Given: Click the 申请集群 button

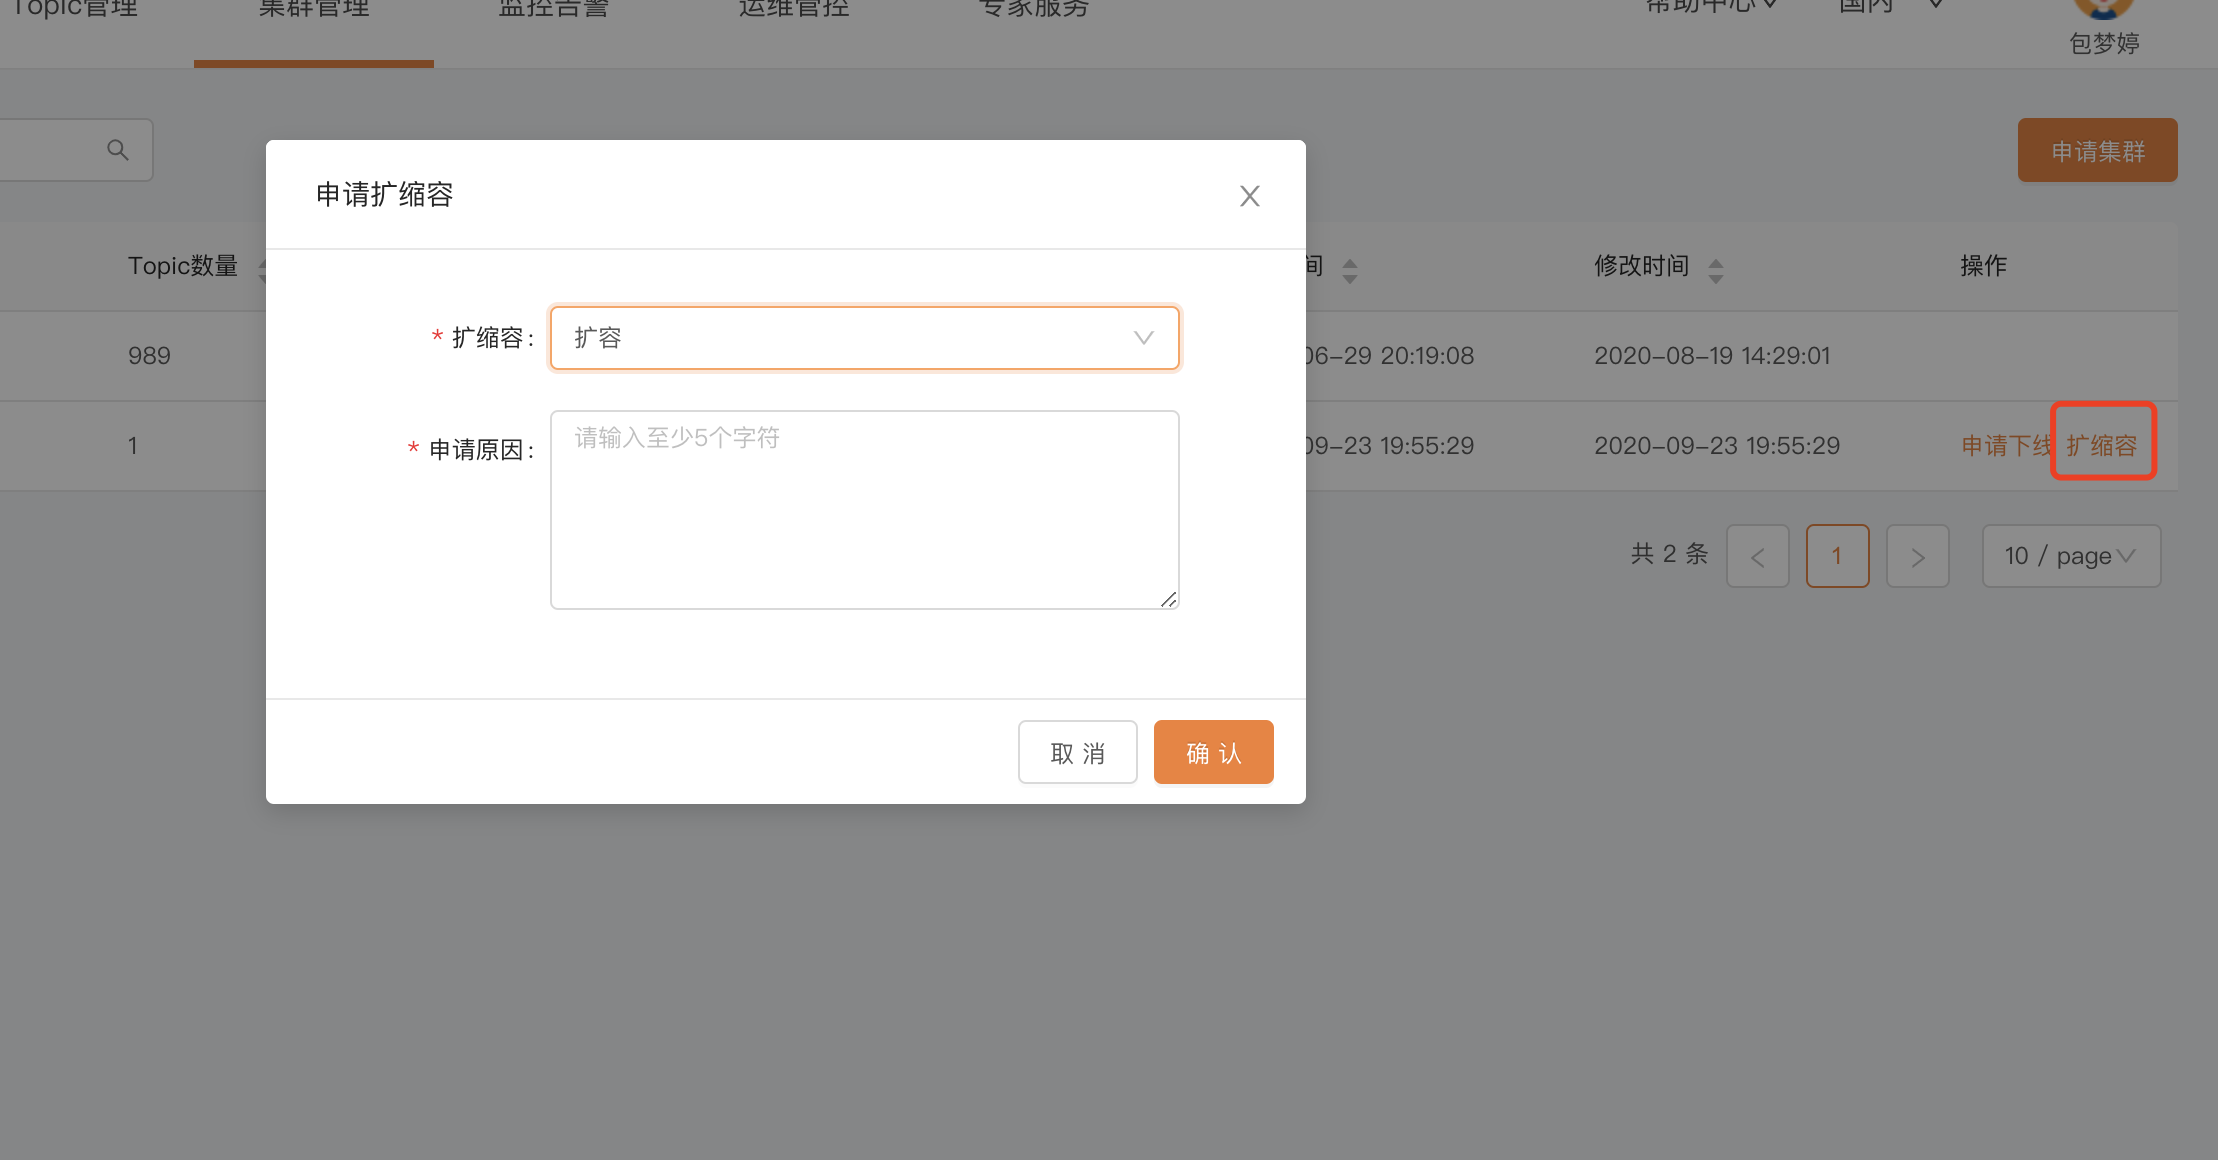Looking at the screenshot, I should (2097, 151).
